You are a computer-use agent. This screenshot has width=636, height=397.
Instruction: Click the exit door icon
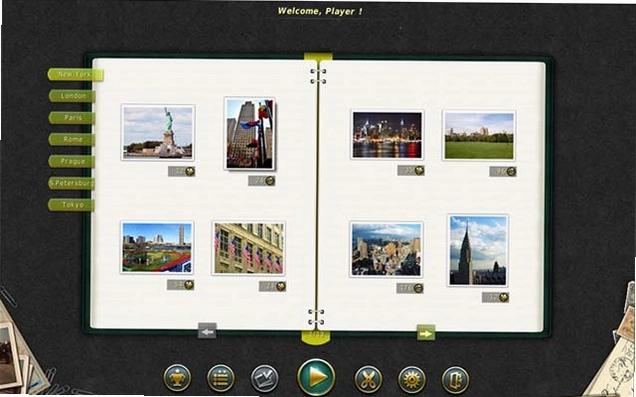pyautogui.click(x=456, y=379)
